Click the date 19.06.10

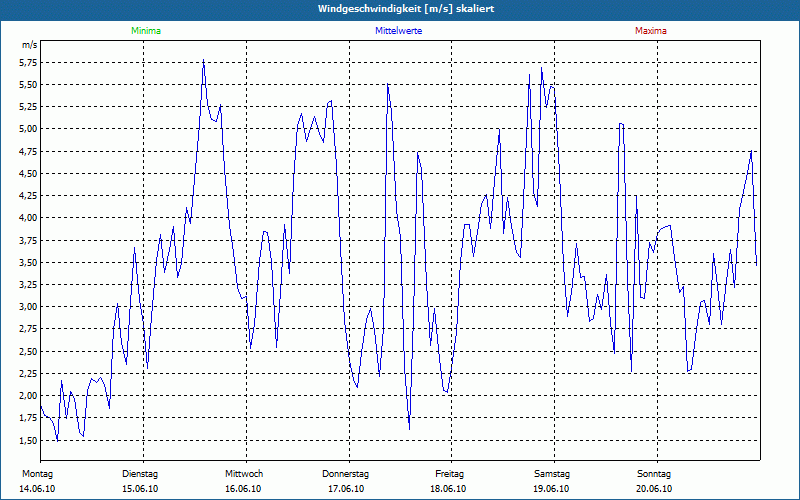(551, 489)
